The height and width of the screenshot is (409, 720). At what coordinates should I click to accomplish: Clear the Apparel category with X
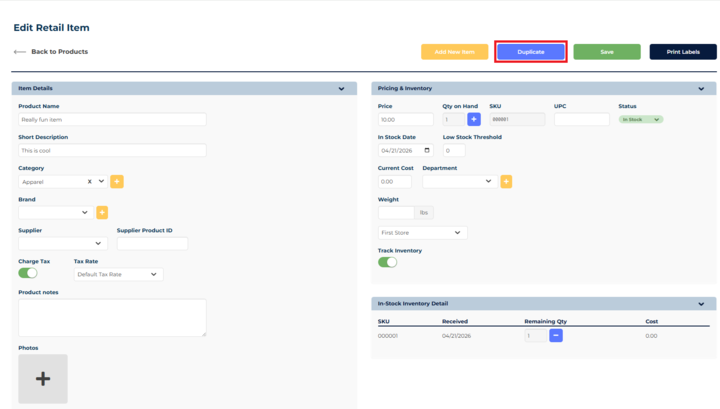click(90, 181)
